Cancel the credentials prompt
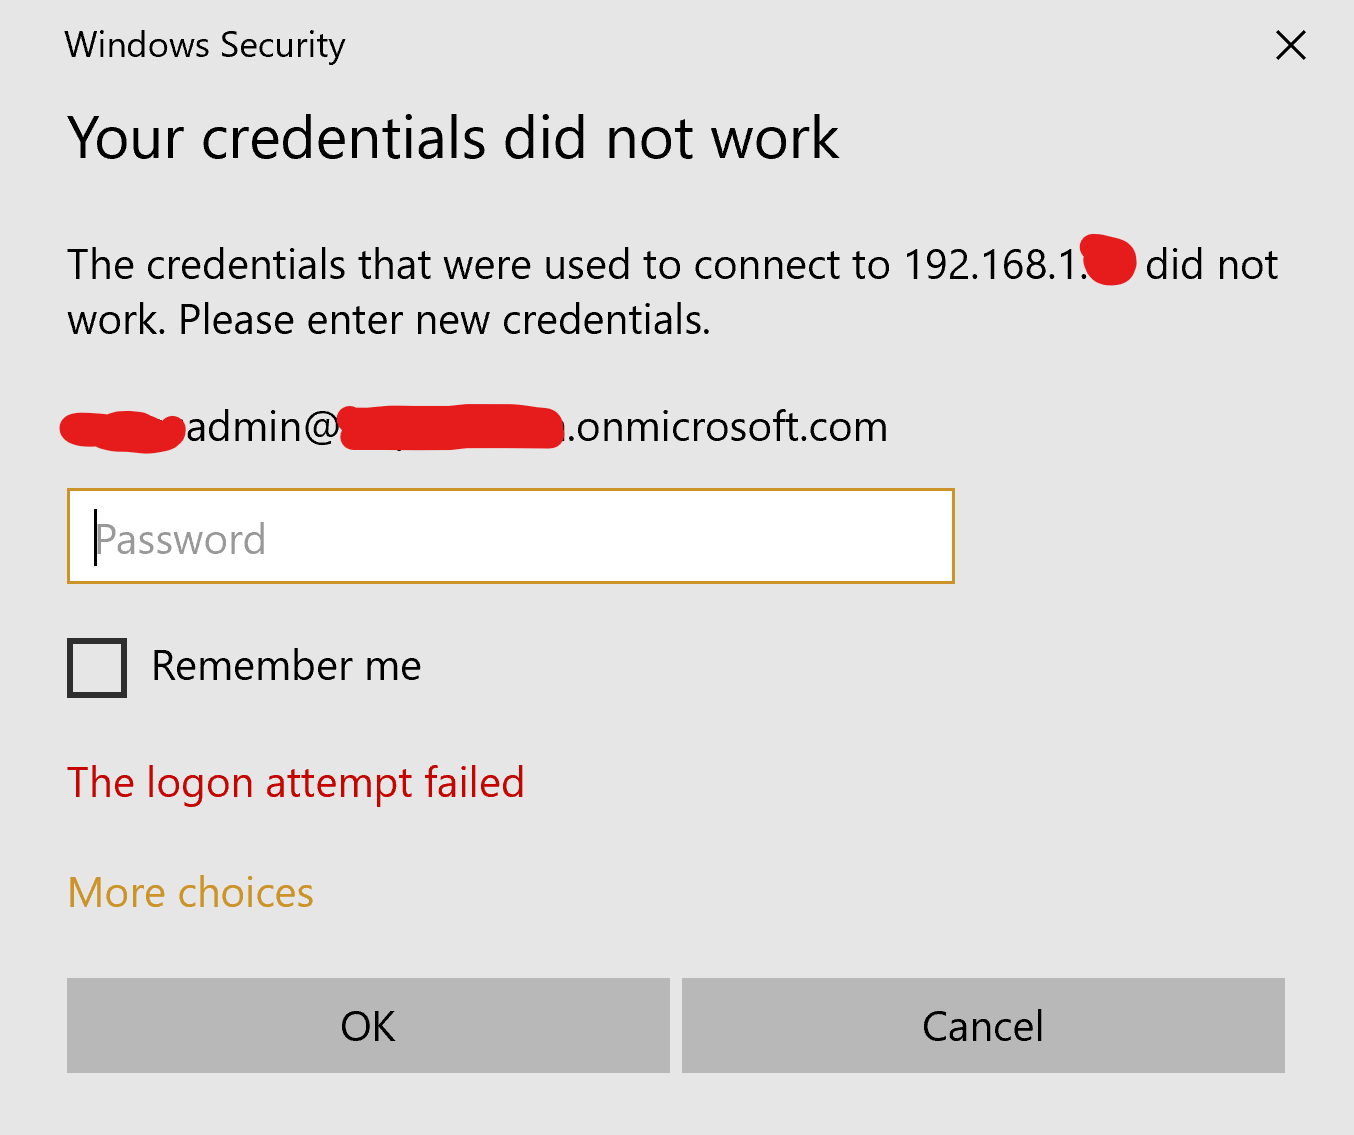This screenshot has width=1354, height=1135. 982,1026
